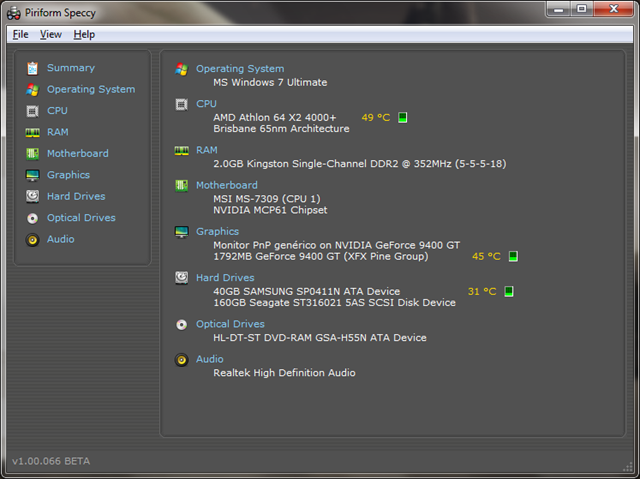Click the 49 °C CPU temperature value
The height and width of the screenshot is (479, 640).
point(376,118)
